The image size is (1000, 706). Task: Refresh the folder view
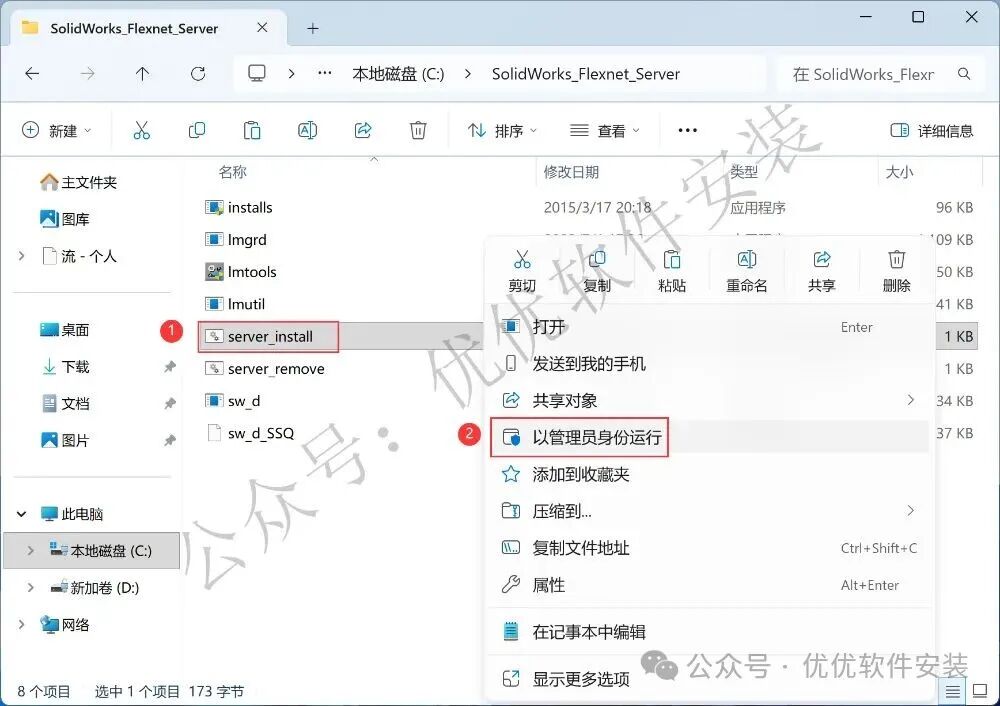[x=198, y=74]
